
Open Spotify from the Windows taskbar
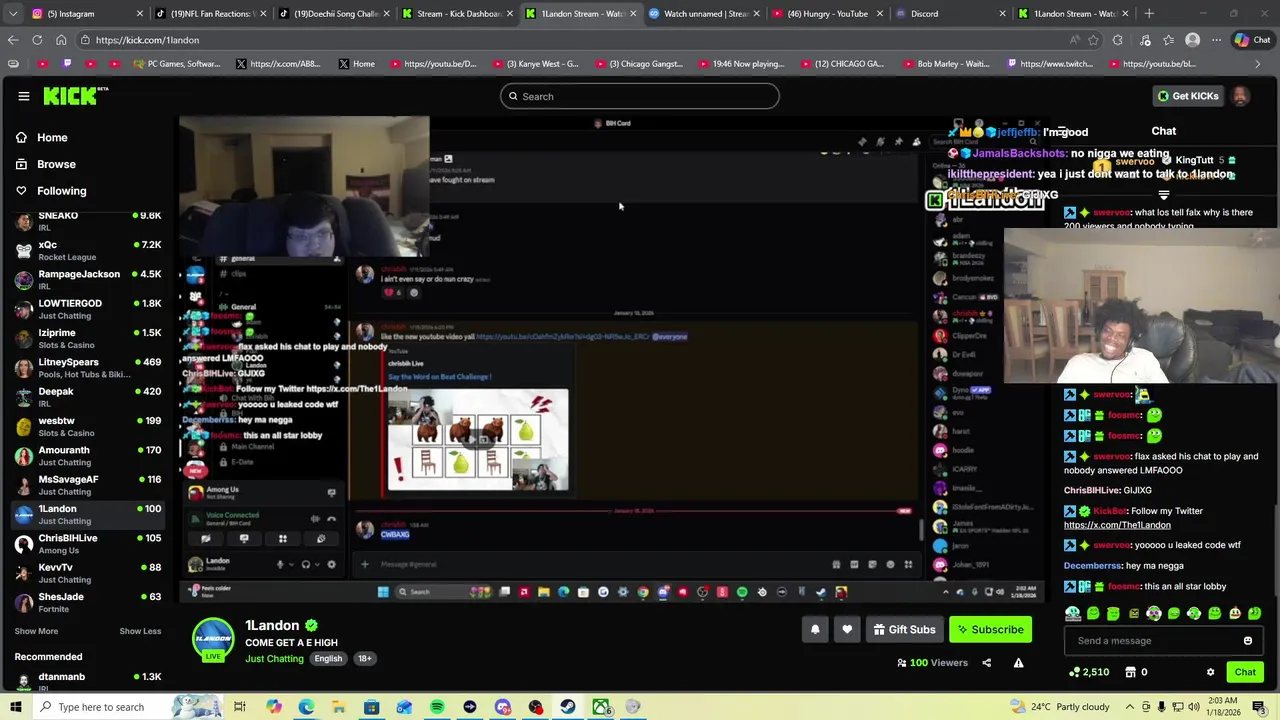[437, 707]
